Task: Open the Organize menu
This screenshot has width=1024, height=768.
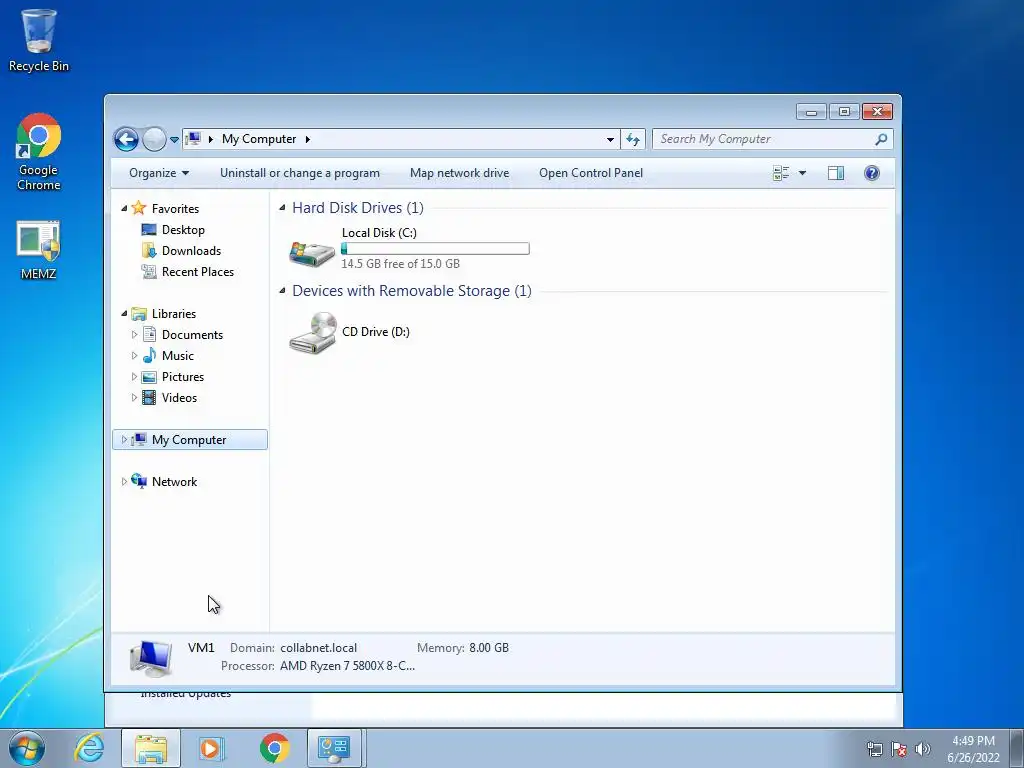Action: 159,173
